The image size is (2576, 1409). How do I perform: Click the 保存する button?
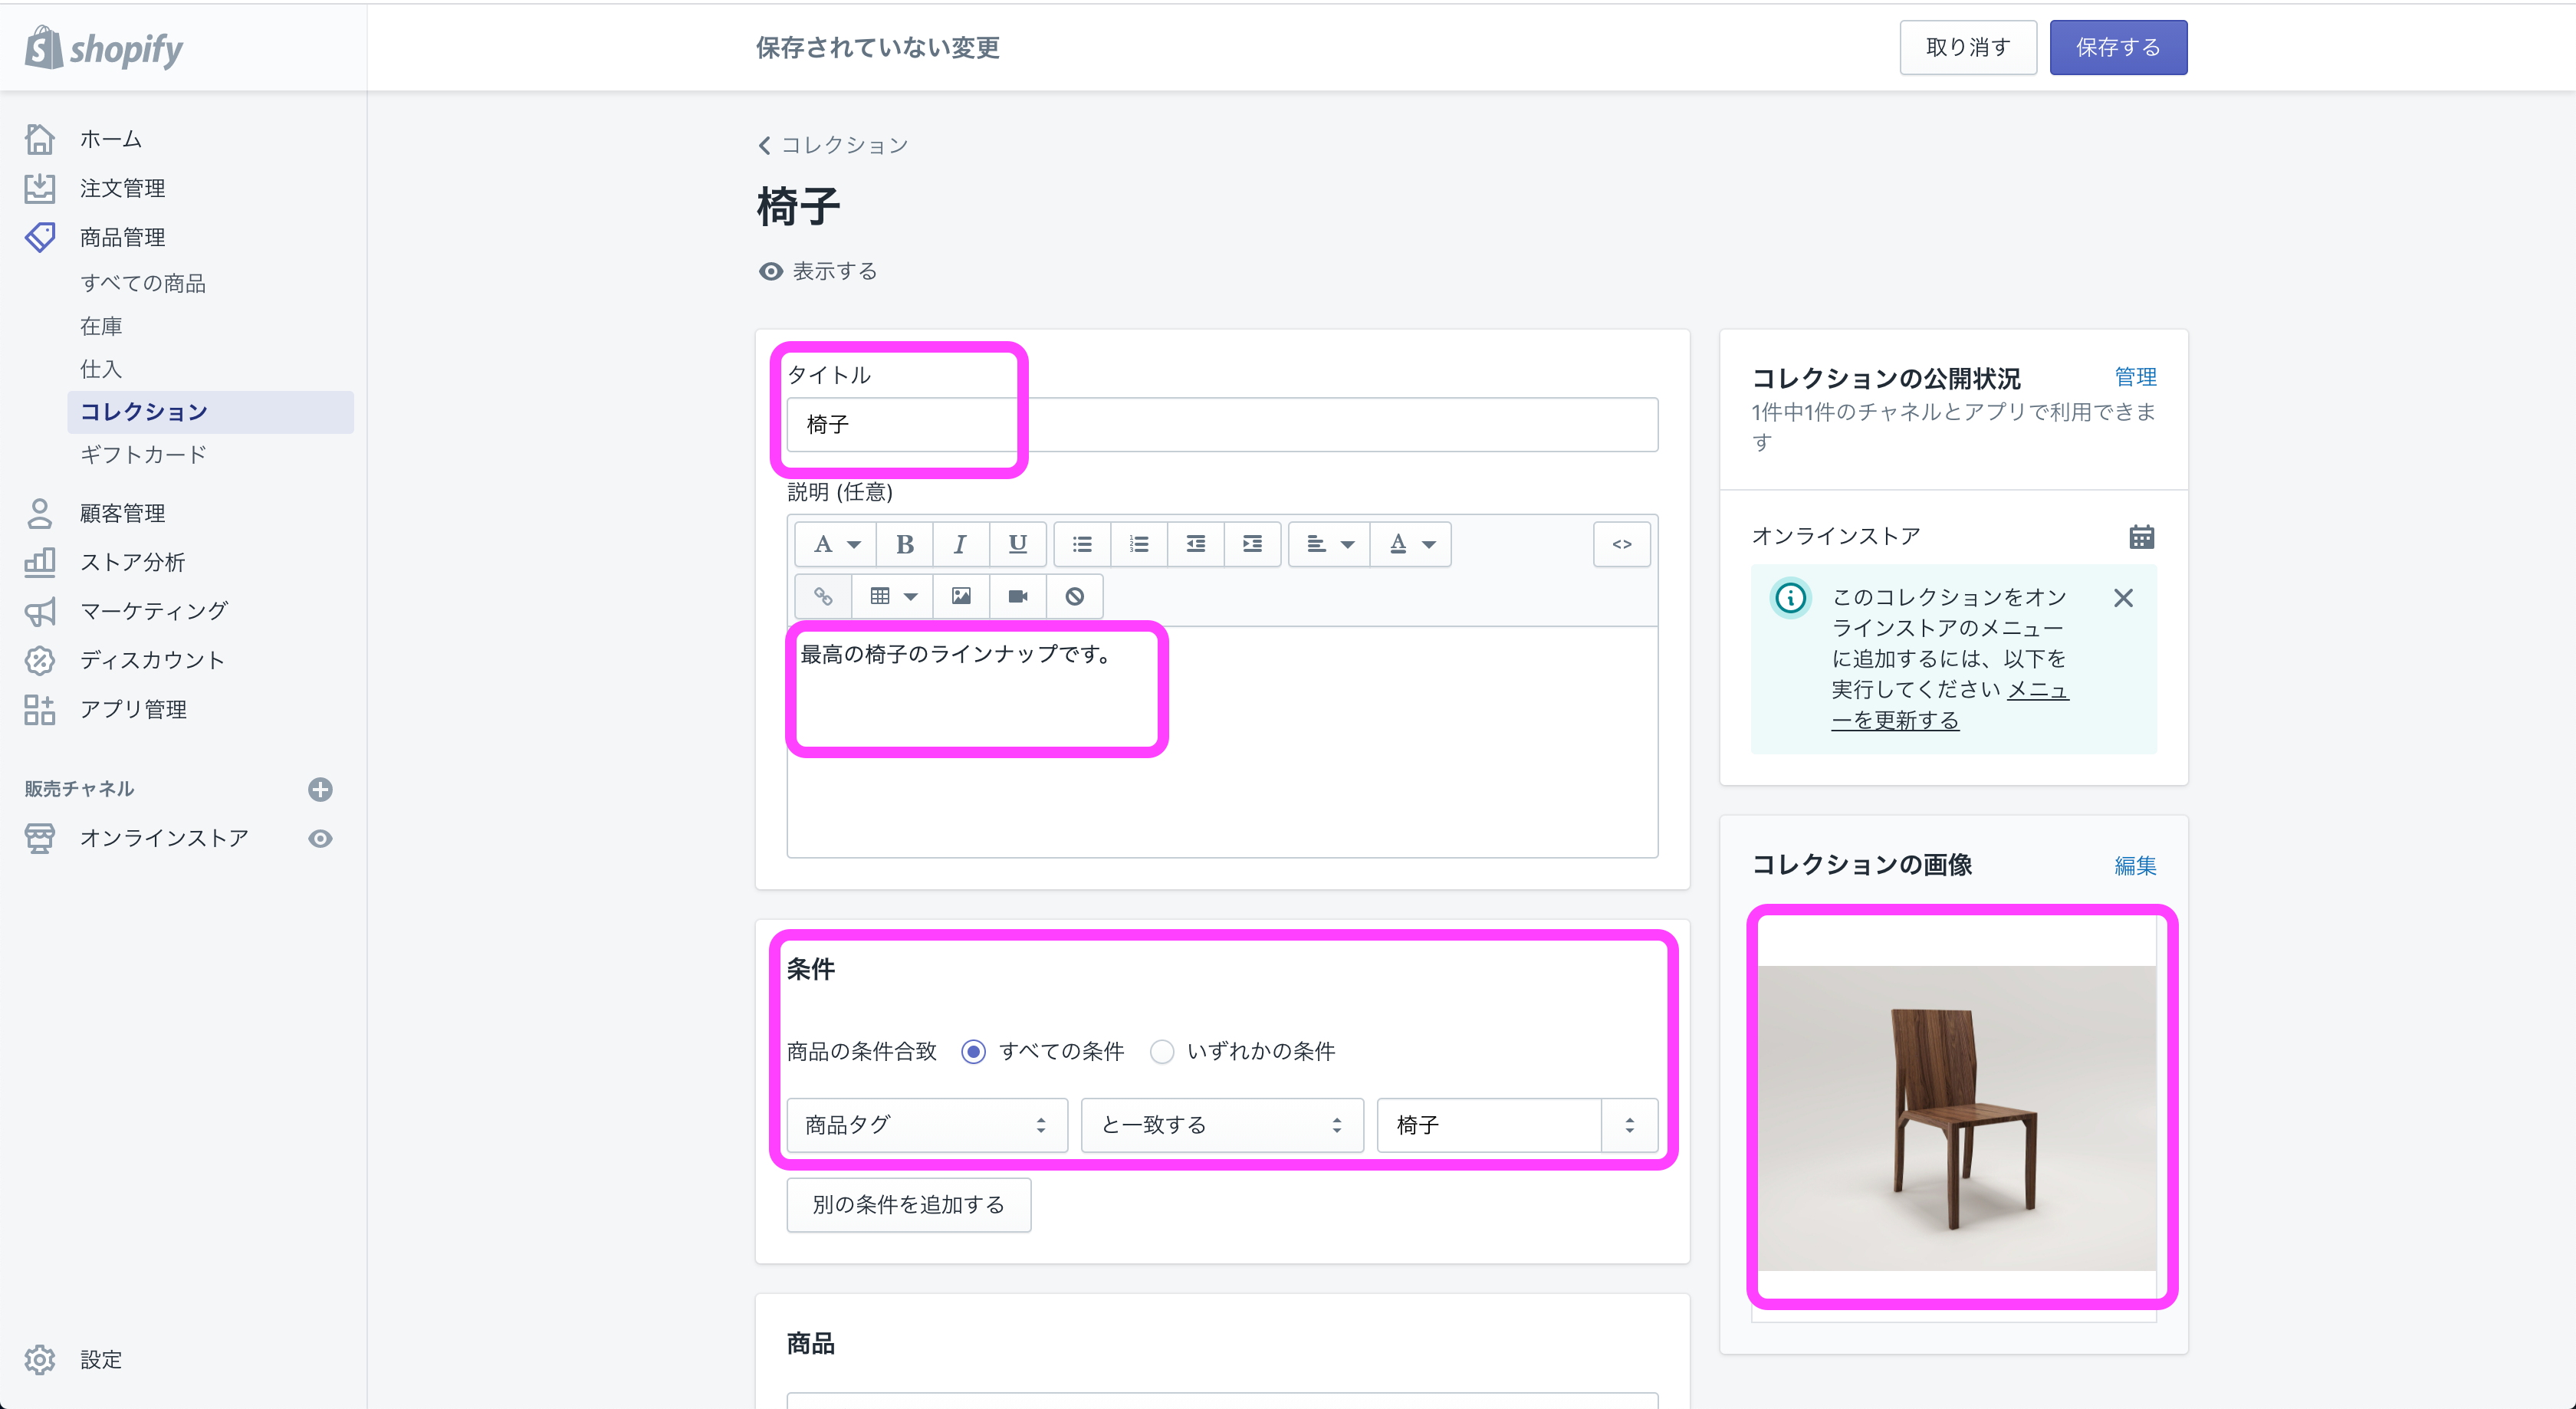click(2118, 47)
